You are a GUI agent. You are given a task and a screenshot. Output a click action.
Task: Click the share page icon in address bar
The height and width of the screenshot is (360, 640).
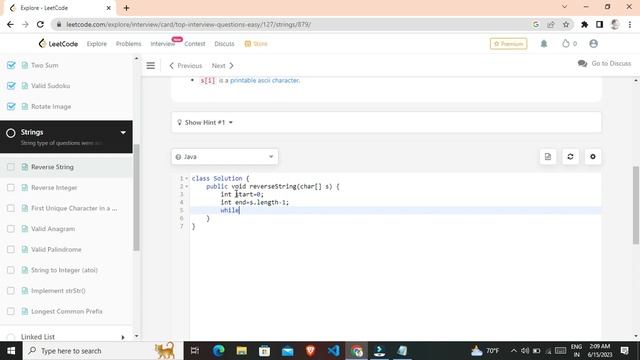point(551,24)
